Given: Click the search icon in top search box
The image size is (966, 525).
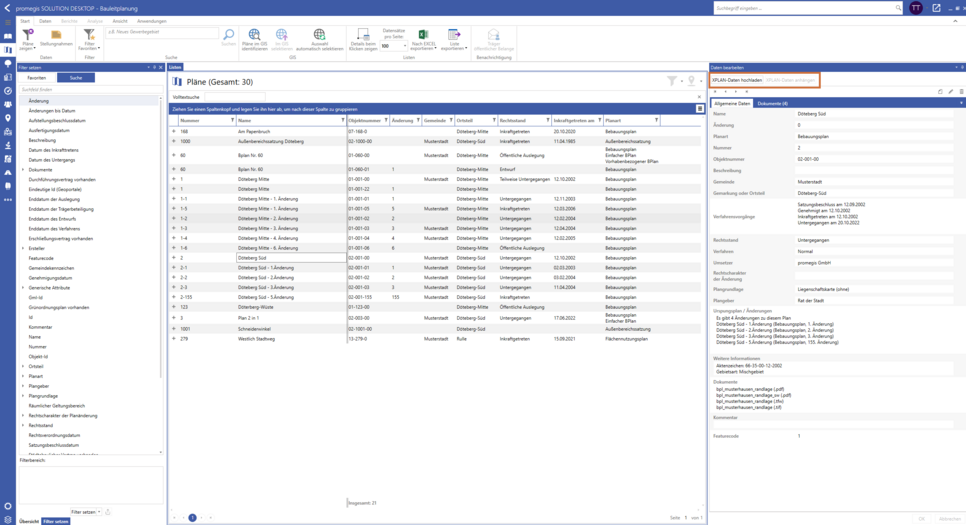Looking at the screenshot, I should click(898, 8).
